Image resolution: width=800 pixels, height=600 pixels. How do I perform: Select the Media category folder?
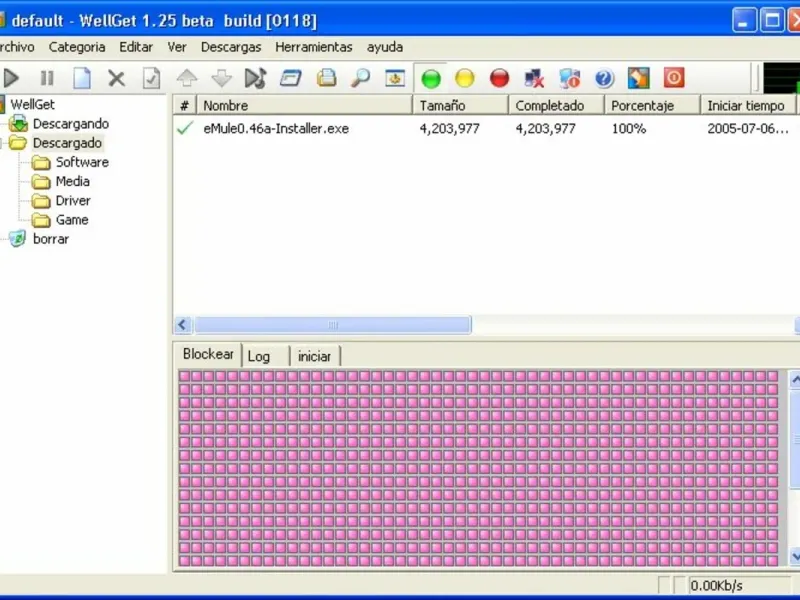point(72,181)
